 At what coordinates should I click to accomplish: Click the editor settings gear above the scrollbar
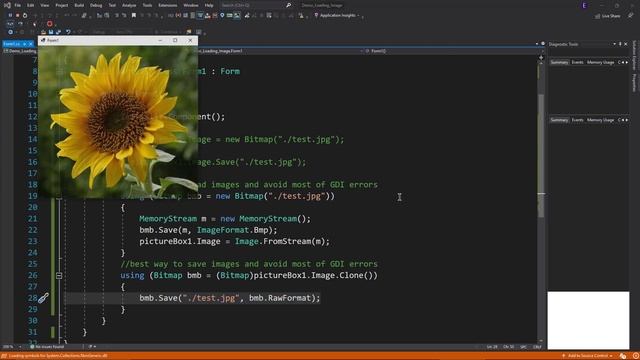[x=543, y=44]
